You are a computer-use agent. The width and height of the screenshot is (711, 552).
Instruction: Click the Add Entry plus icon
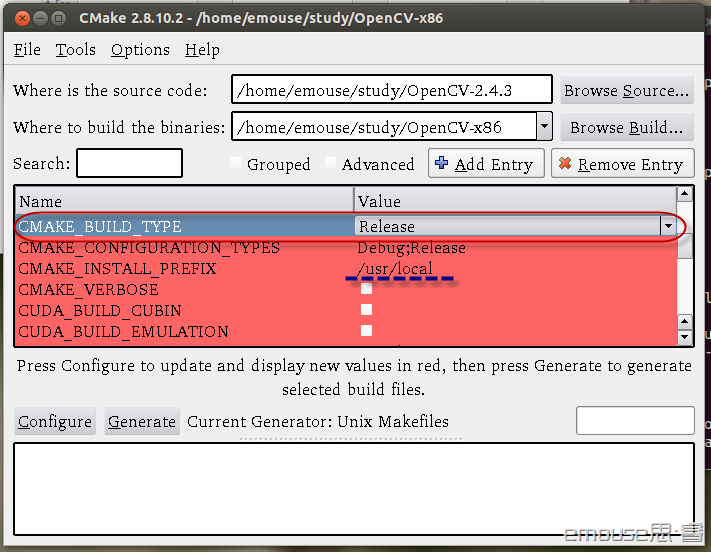pos(441,163)
